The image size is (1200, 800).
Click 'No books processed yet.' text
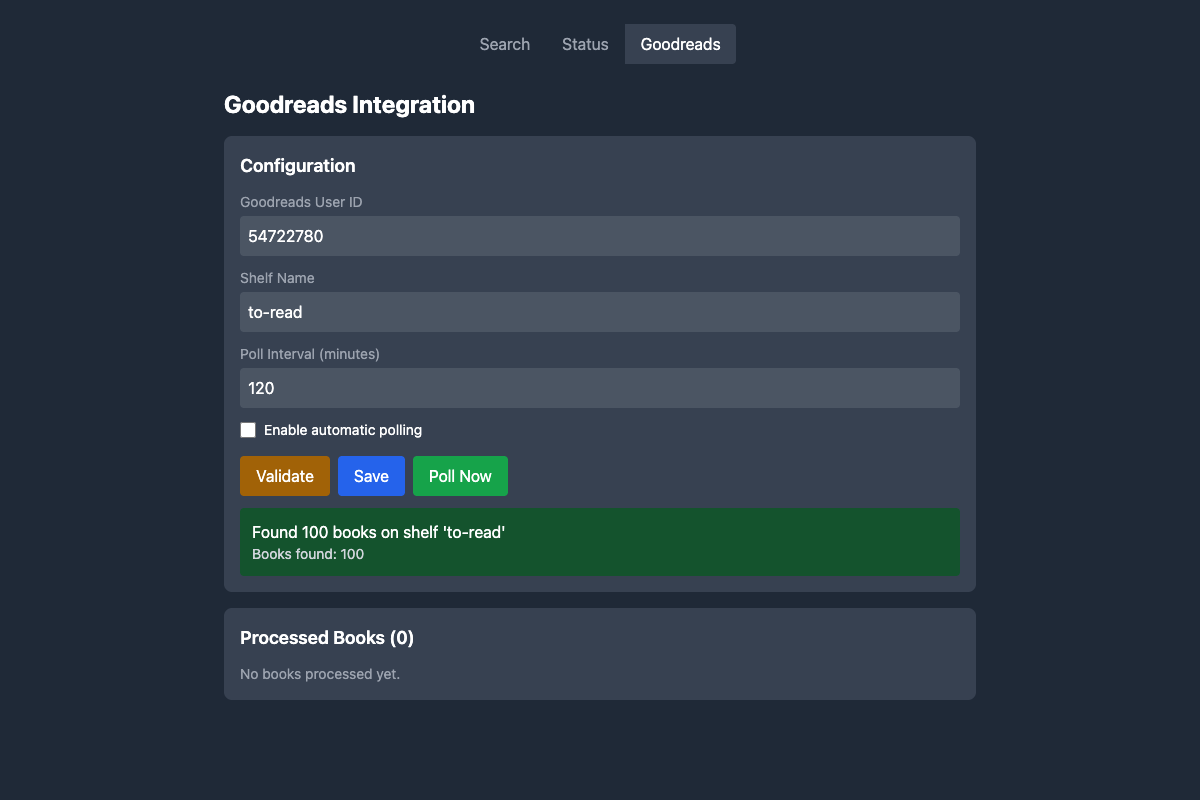[x=320, y=674]
